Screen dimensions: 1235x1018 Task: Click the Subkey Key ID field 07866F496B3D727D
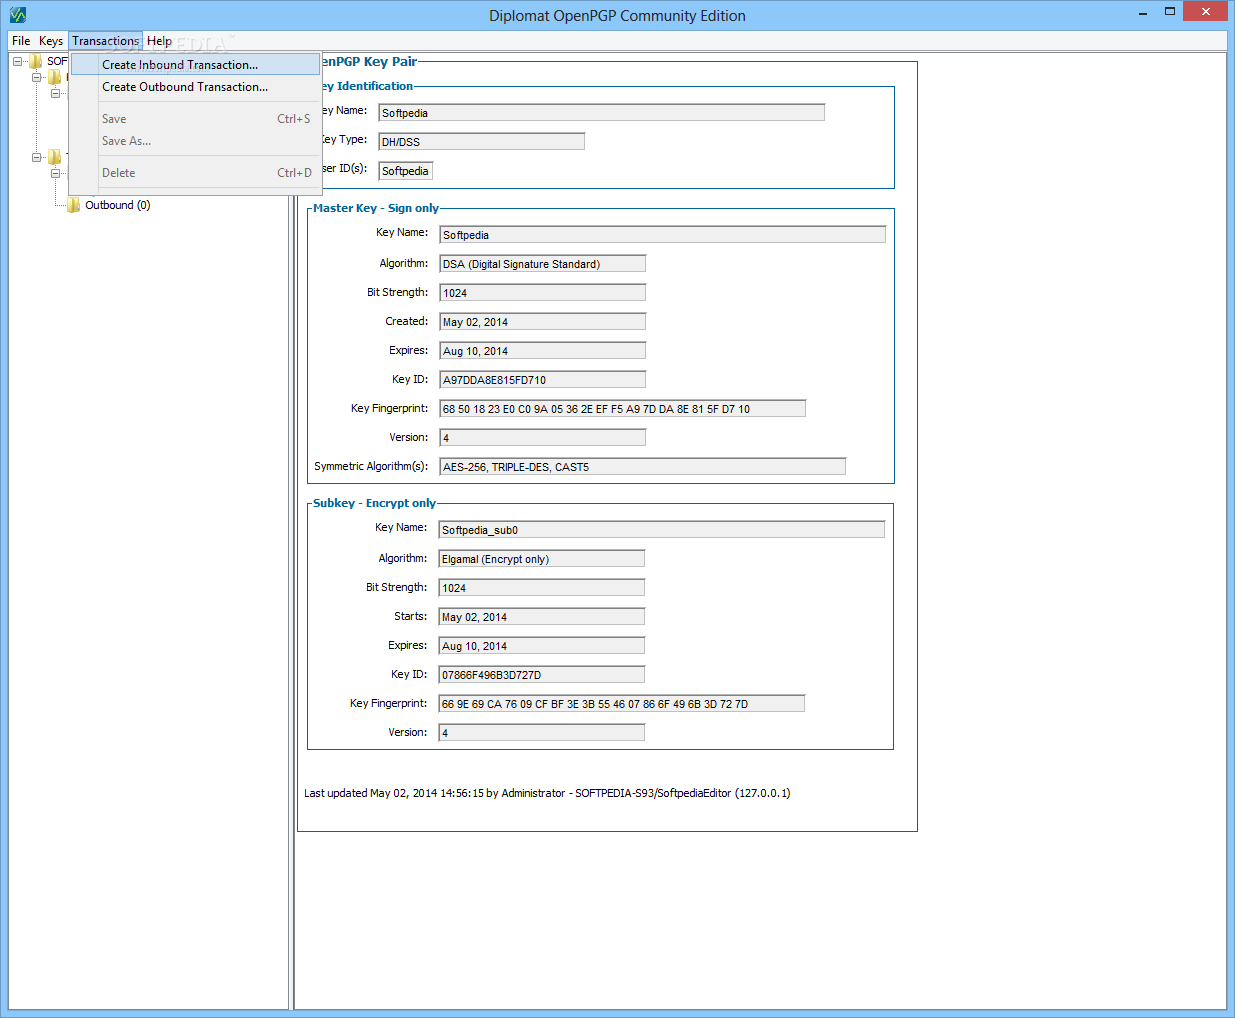(541, 675)
